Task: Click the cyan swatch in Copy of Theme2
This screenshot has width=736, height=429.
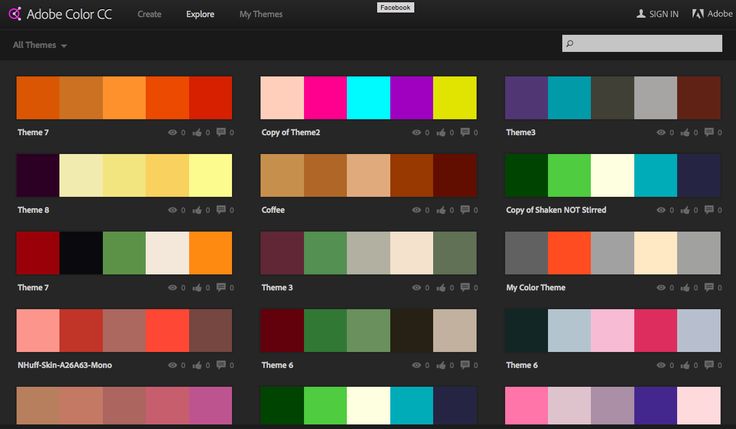Action: pos(368,98)
